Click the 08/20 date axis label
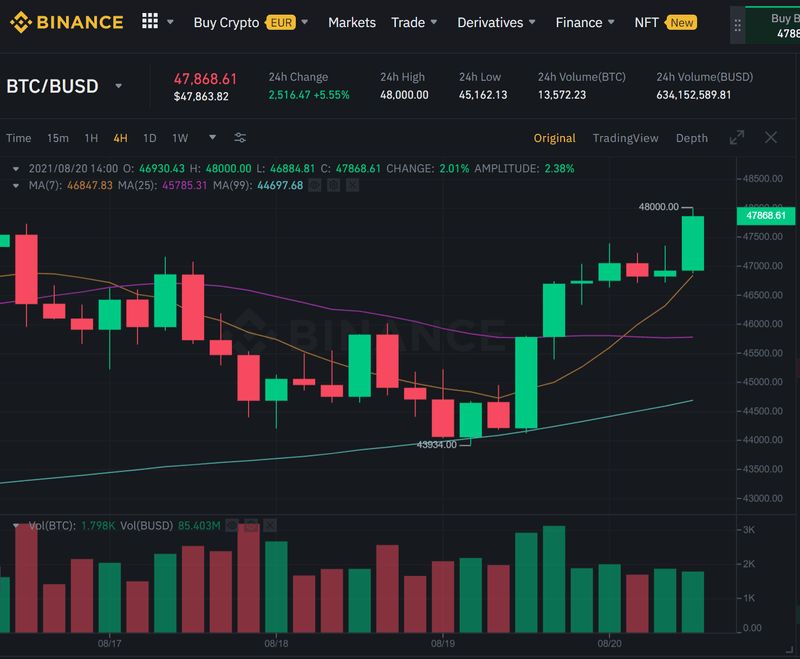Image resolution: width=800 pixels, height=659 pixels. [610, 644]
